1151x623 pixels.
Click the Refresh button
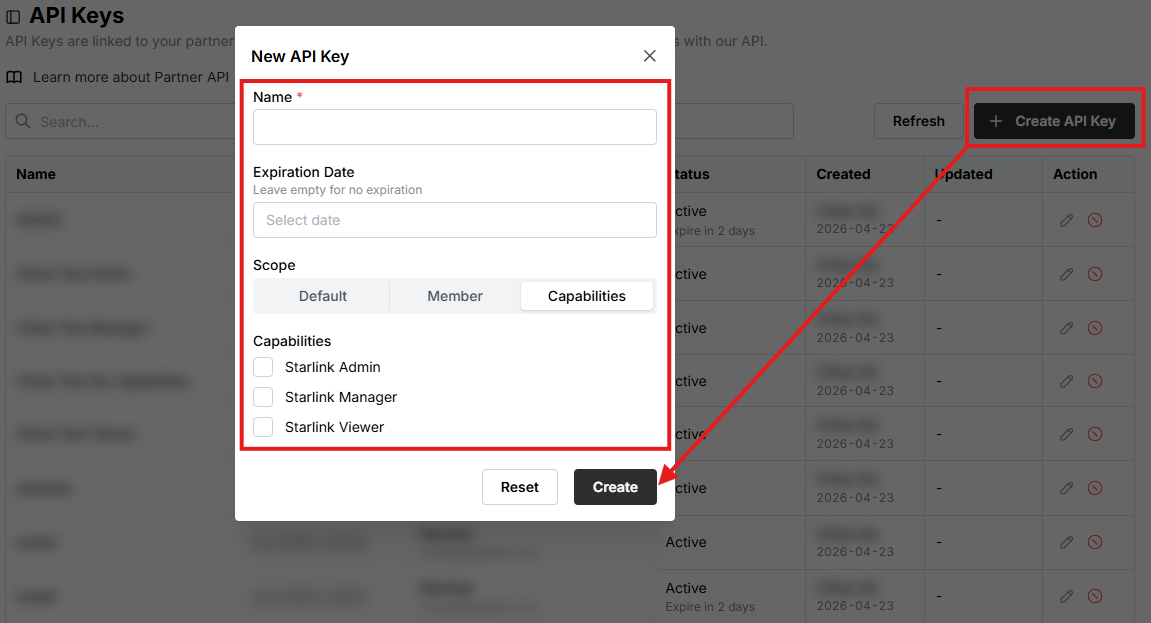click(918, 121)
